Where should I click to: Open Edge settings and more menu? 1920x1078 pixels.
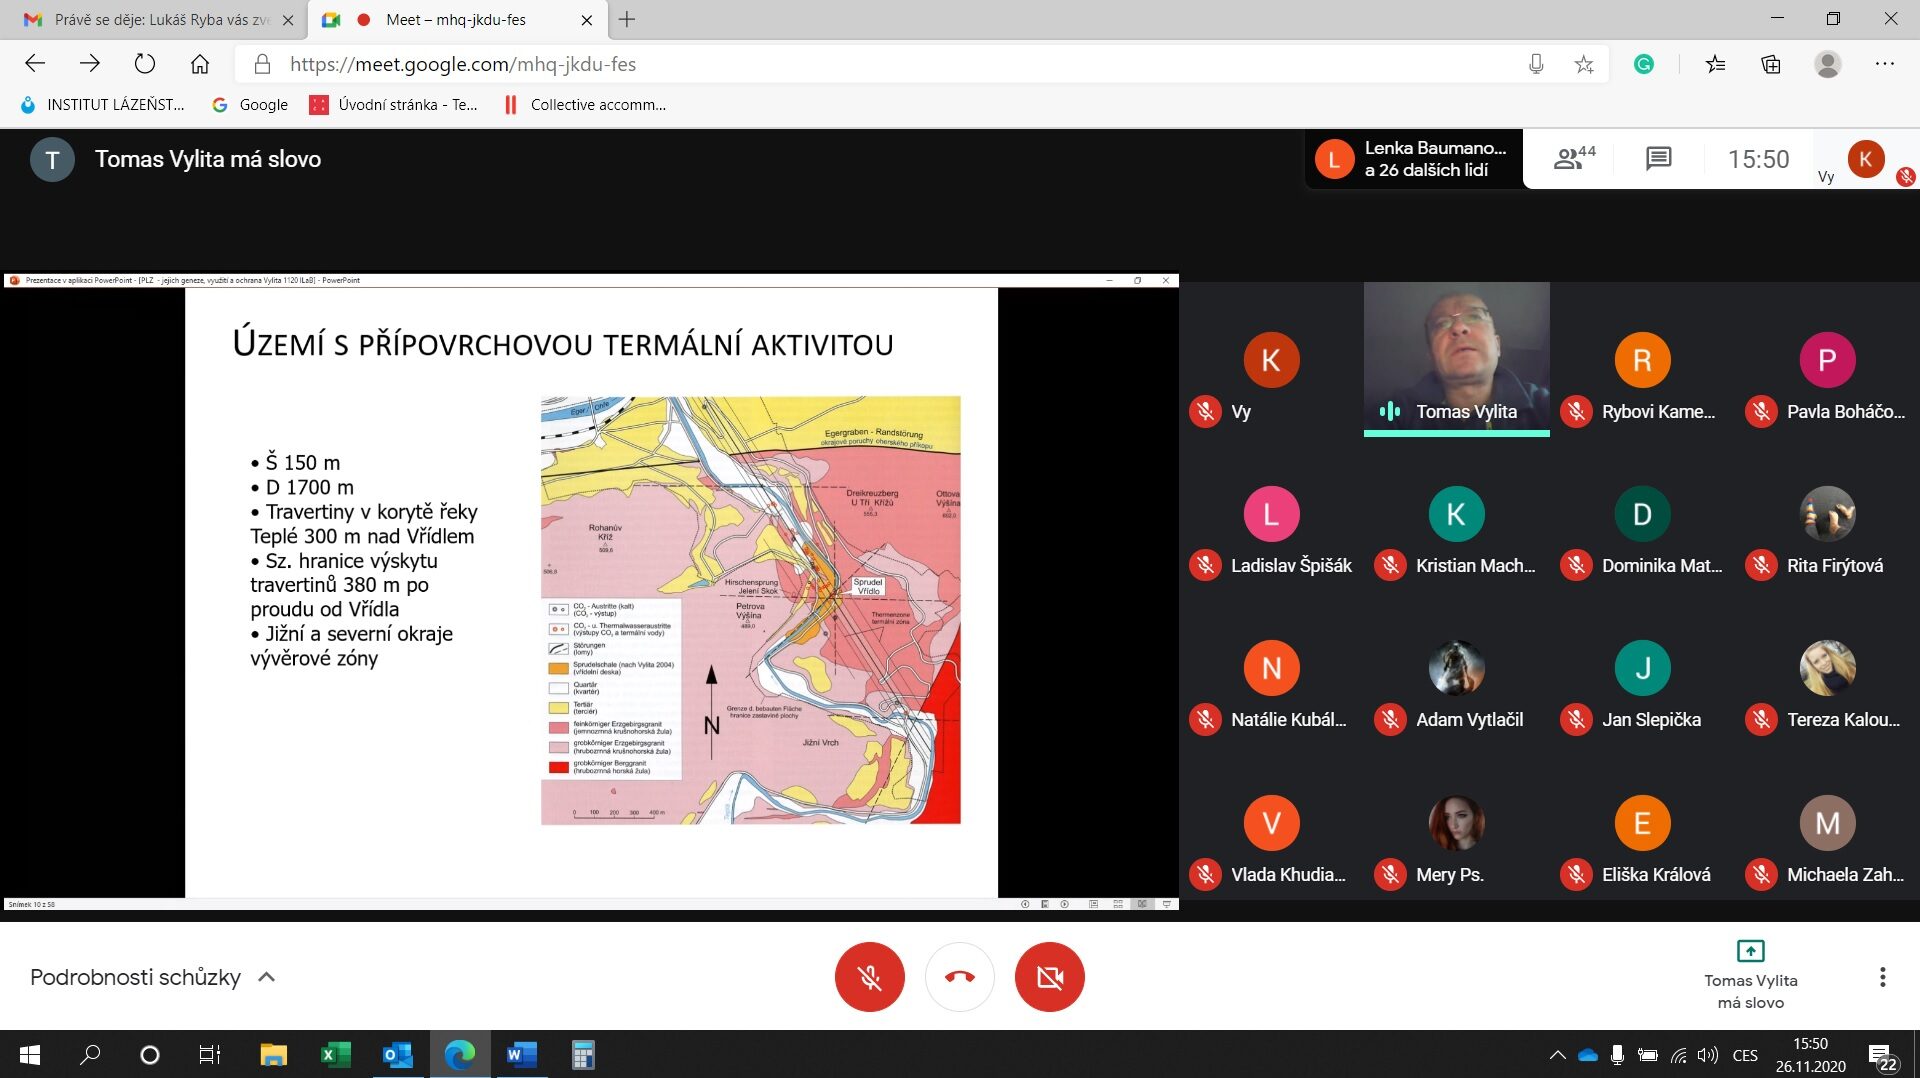[x=1885, y=64]
